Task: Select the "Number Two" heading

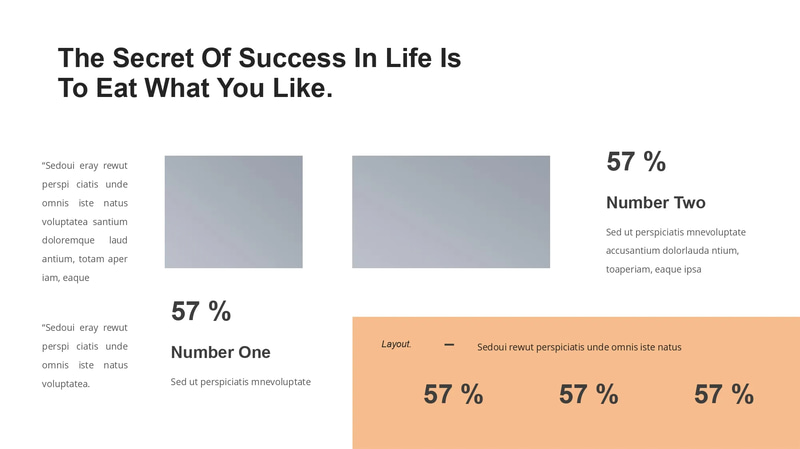Action: coord(656,203)
